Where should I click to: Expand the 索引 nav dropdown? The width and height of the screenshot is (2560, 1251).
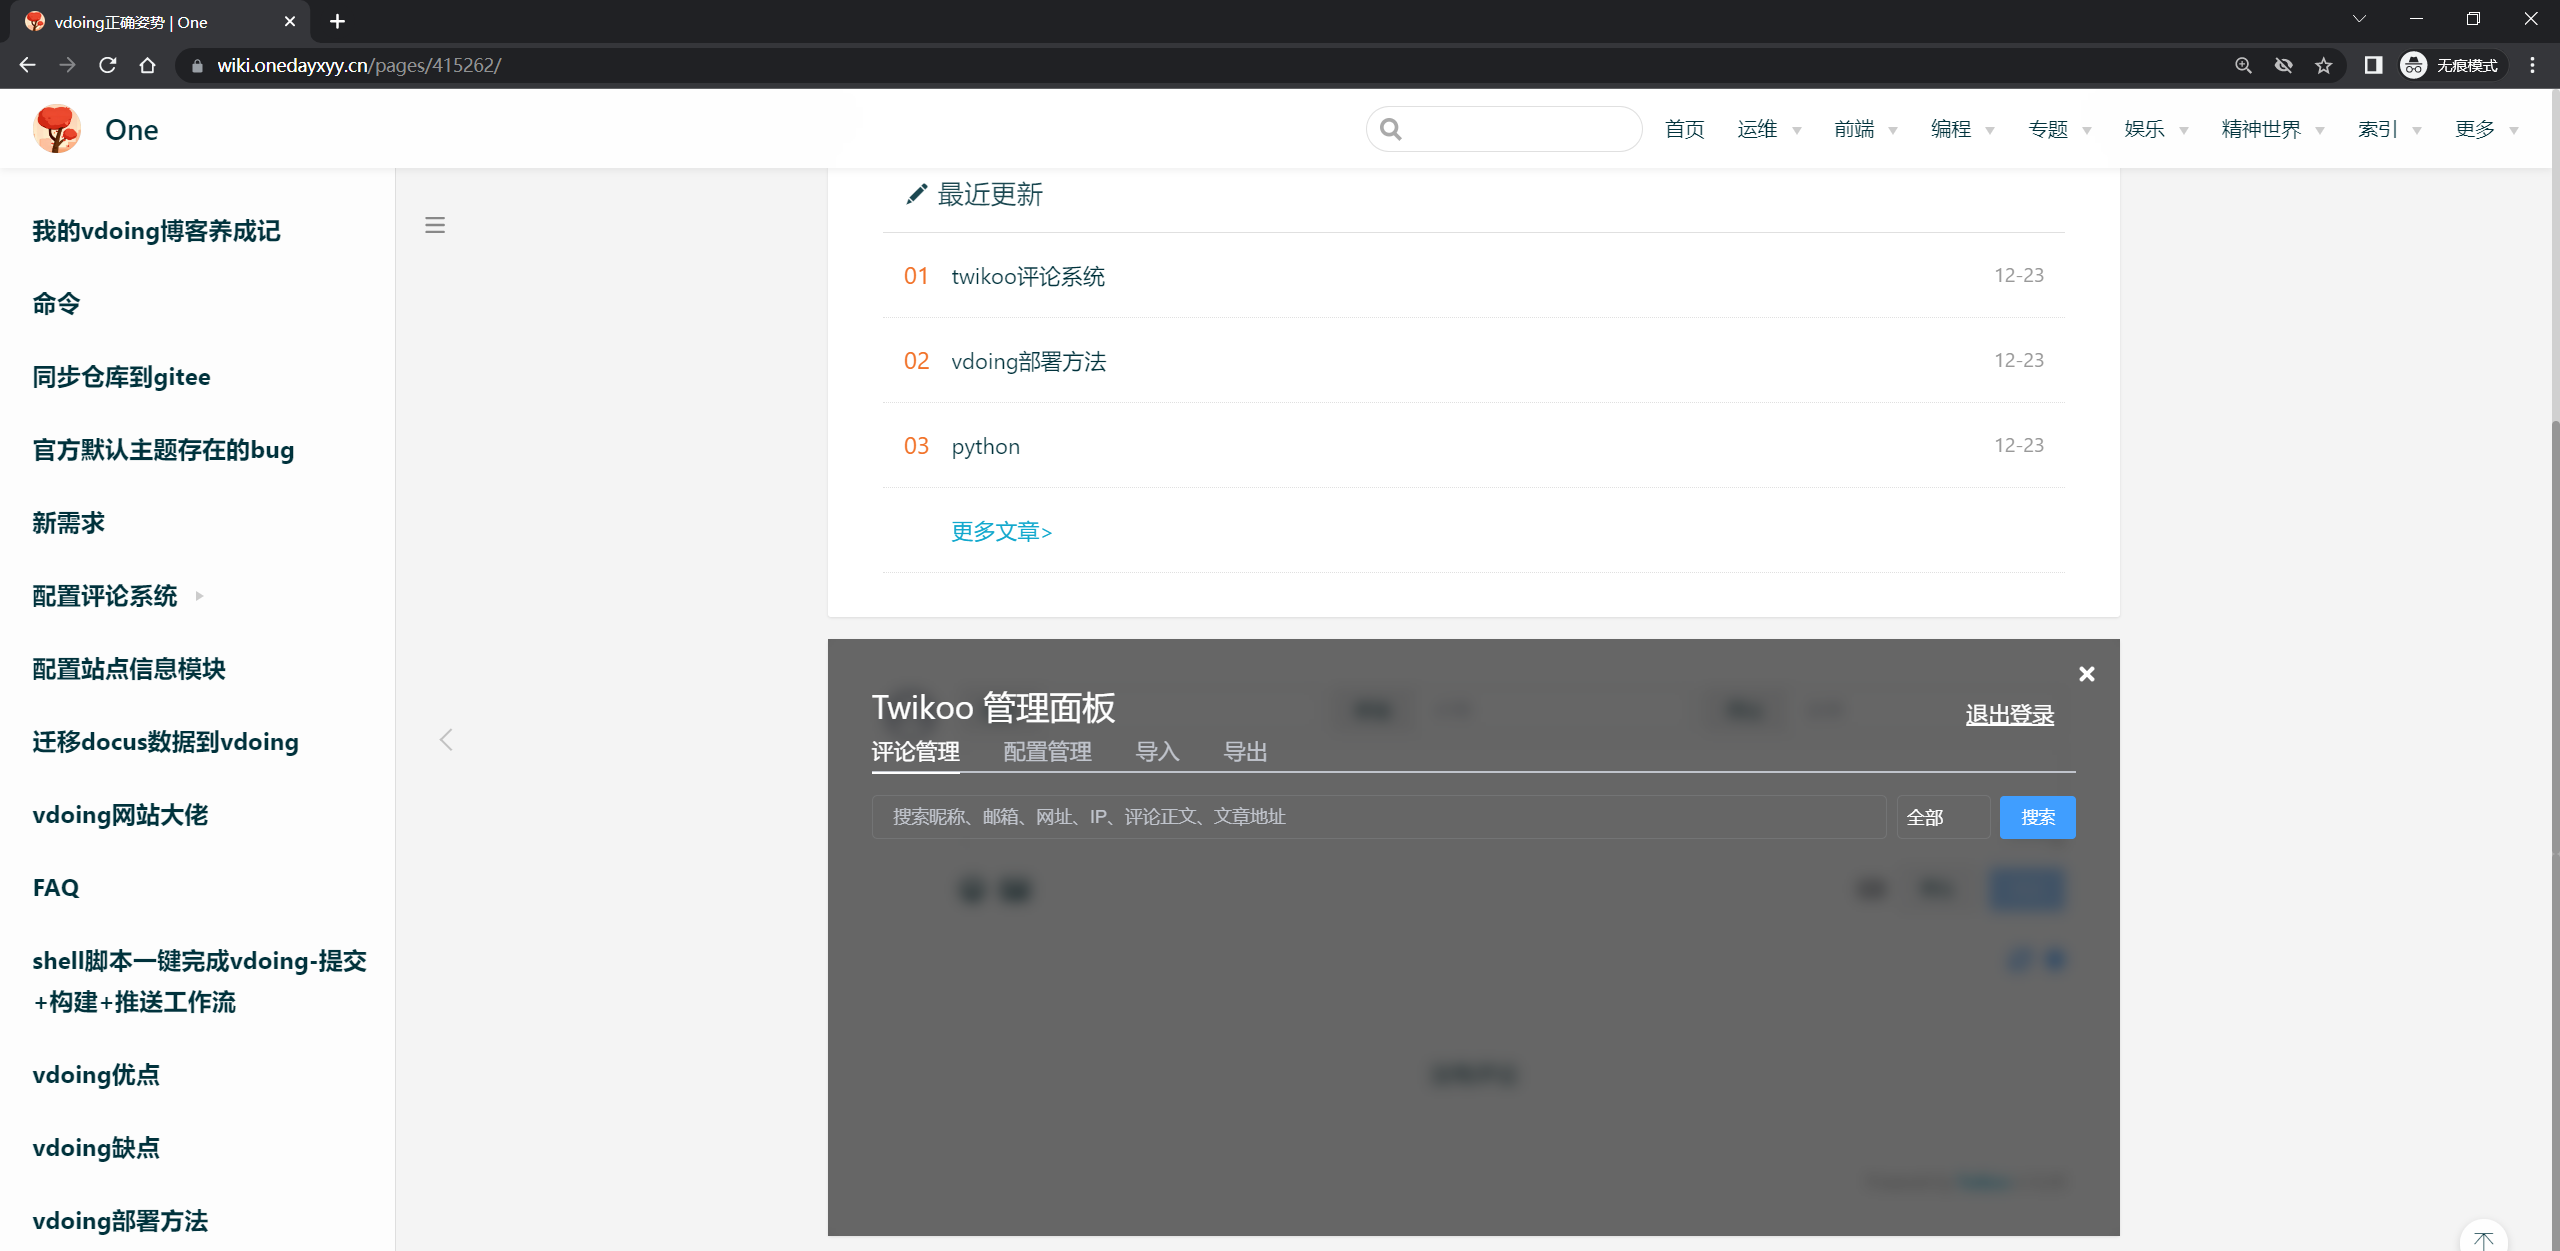pyautogui.click(x=2389, y=129)
